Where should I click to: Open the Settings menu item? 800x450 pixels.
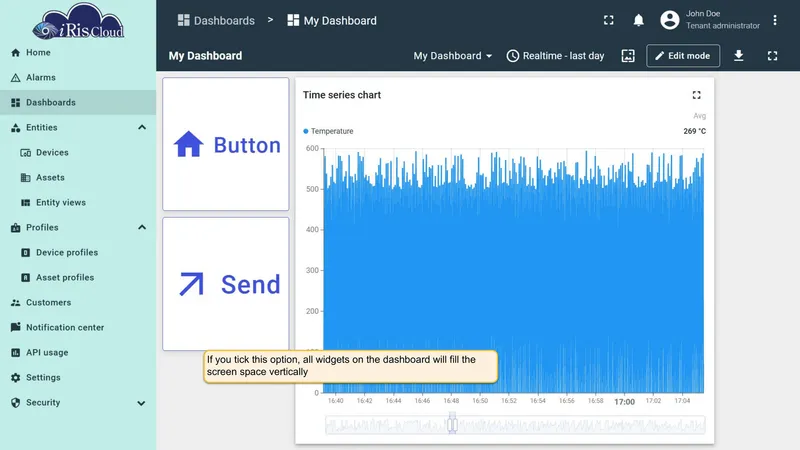pyautogui.click(x=78, y=378)
